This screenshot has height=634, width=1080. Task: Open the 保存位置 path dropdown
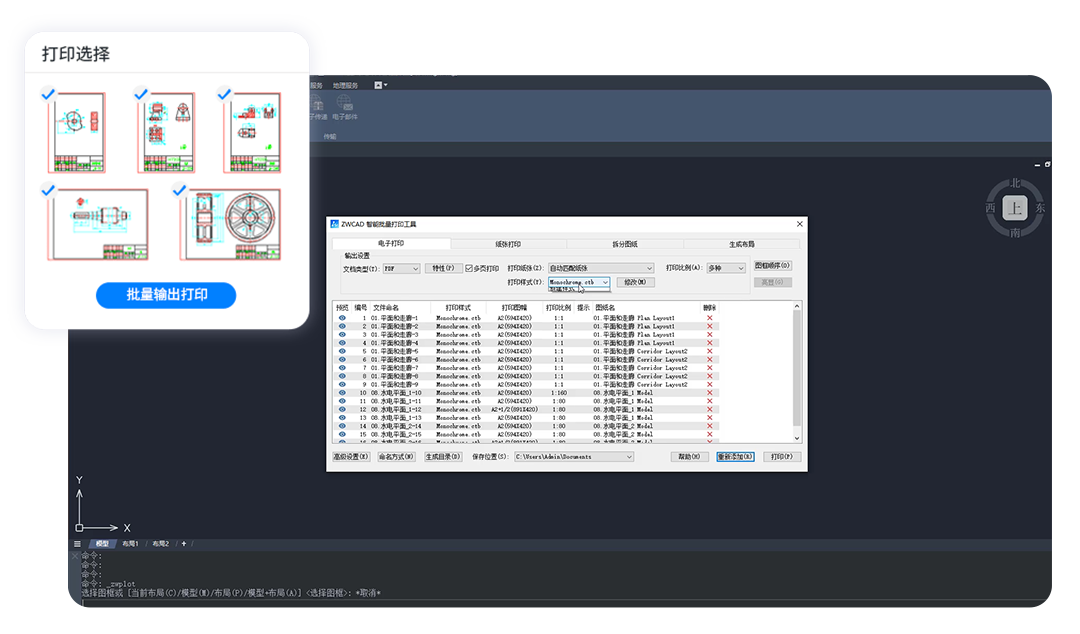pos(574,456)
